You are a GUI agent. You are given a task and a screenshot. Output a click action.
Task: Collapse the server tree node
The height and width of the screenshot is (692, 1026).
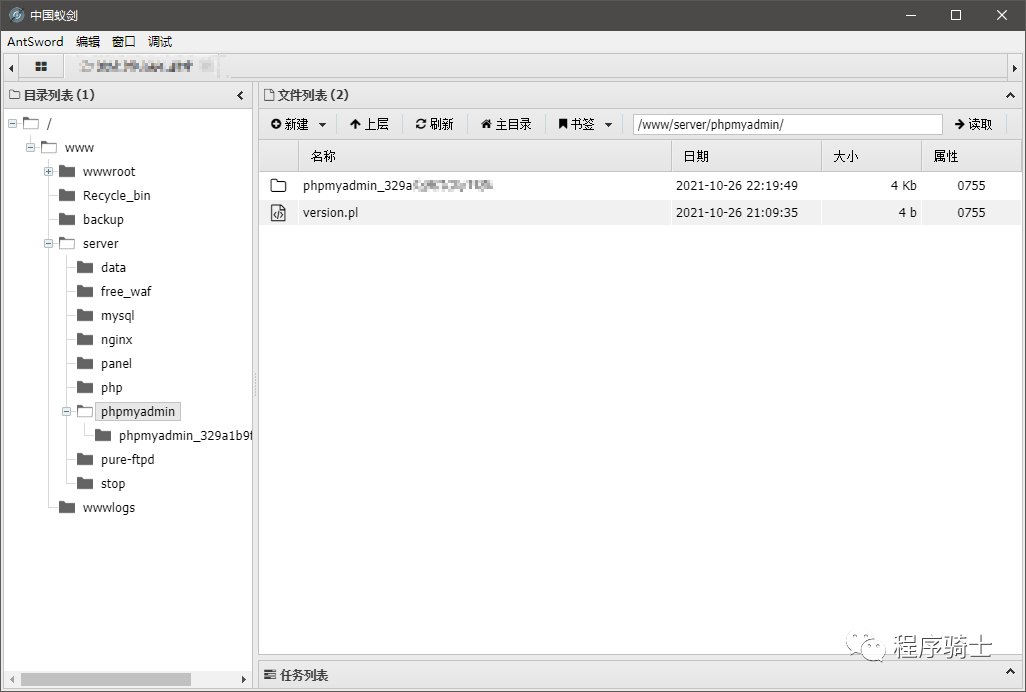click(48, 243)
